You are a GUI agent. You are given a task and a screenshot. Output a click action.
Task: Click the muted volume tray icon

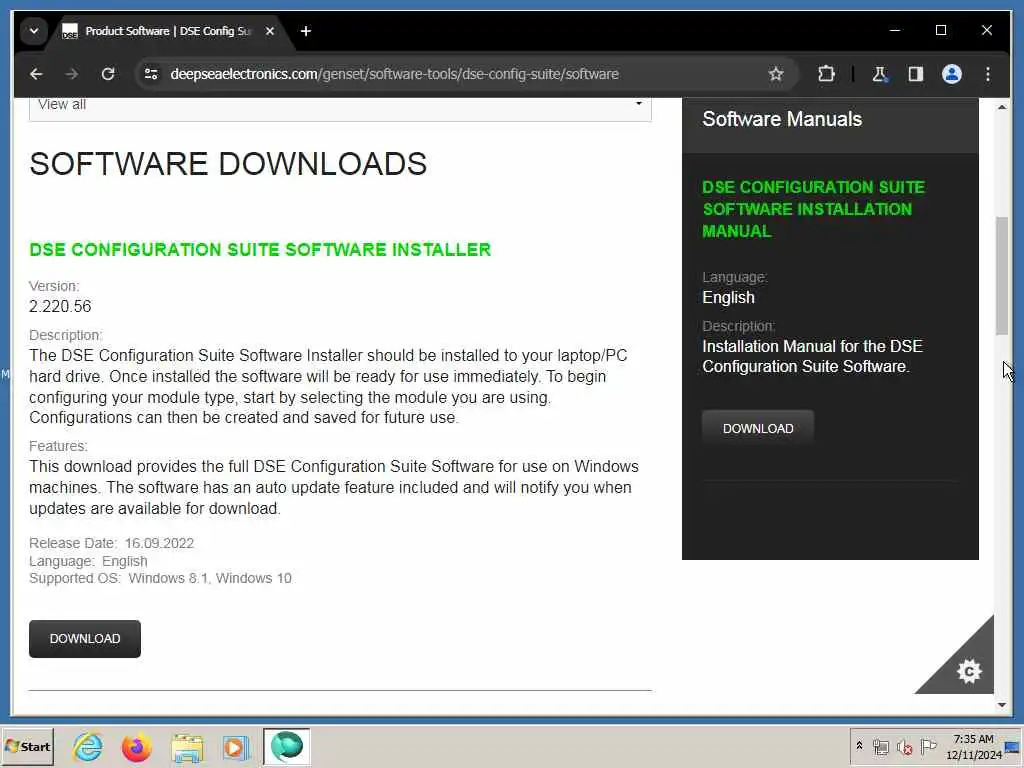pyautogui.click(x=904, y=746)
